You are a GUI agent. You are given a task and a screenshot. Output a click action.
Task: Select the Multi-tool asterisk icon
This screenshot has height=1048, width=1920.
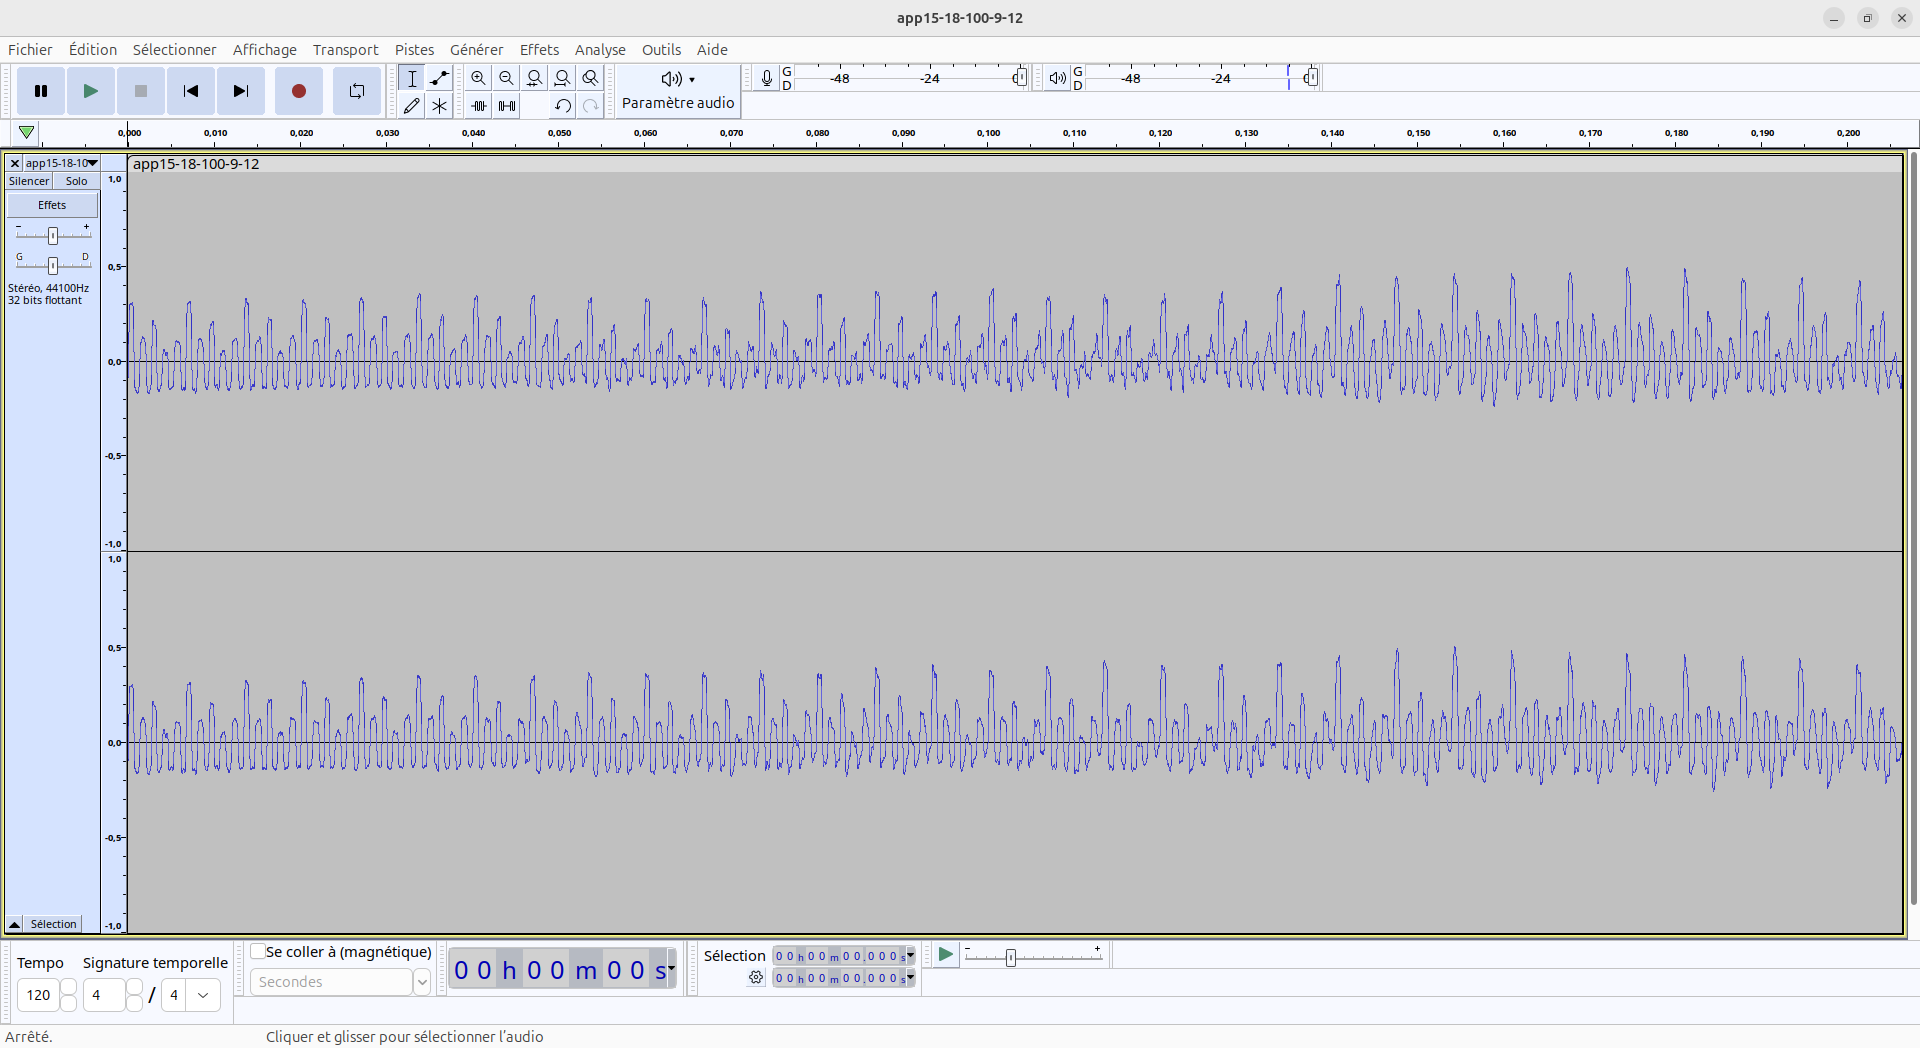(x=439, y=106)
